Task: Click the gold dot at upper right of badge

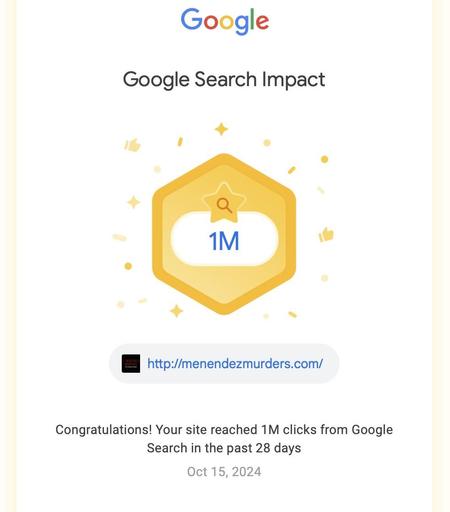Action: tap(324, 159)
